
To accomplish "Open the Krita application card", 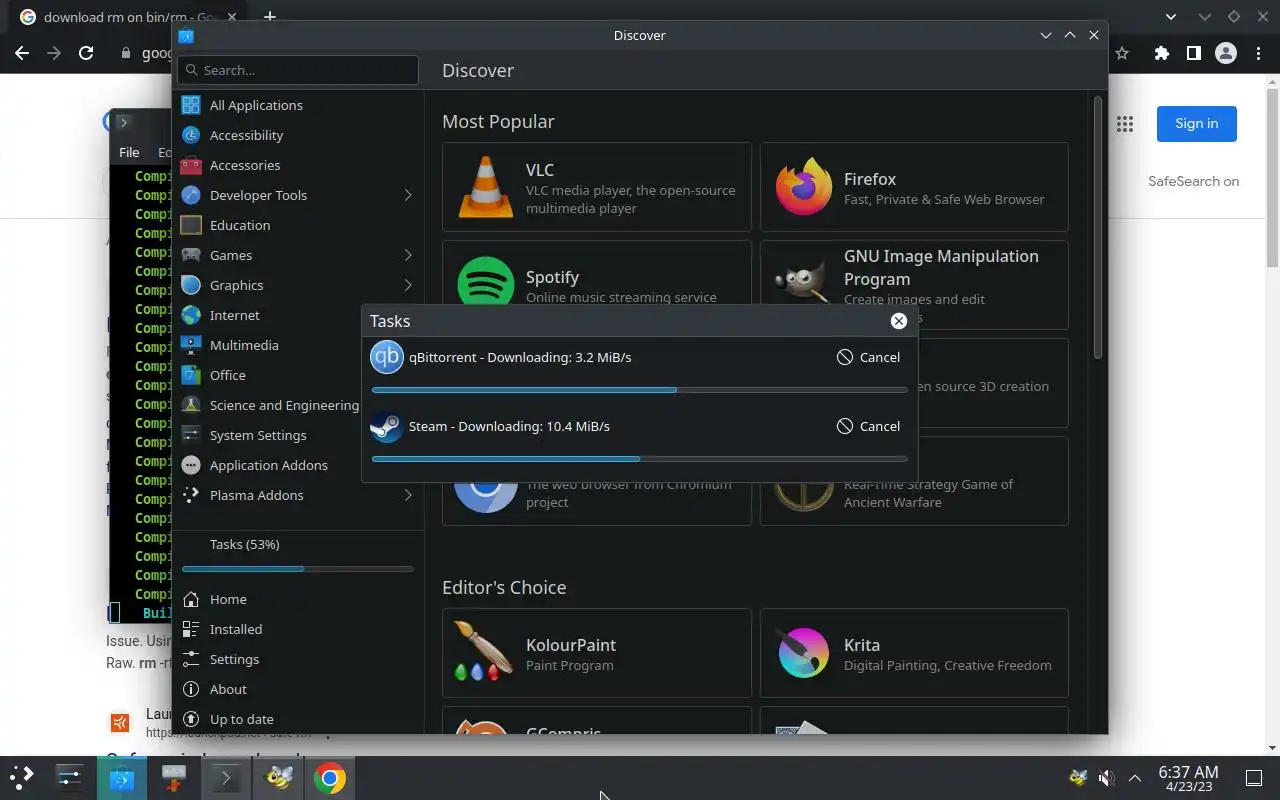I will 914,653.
